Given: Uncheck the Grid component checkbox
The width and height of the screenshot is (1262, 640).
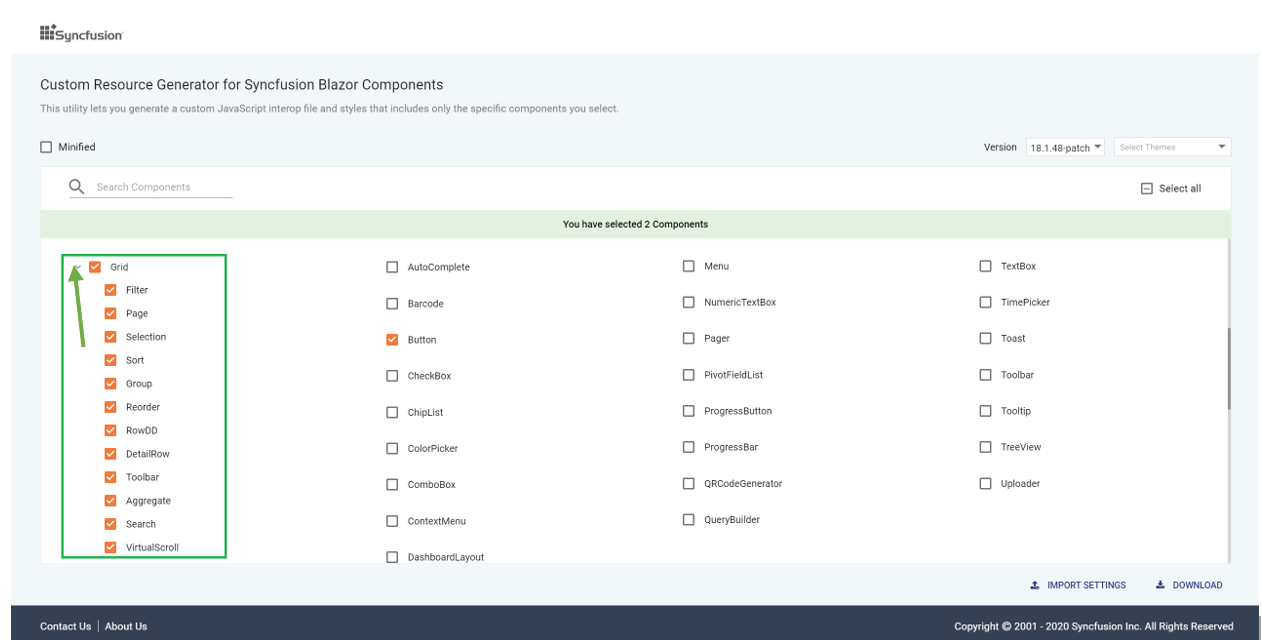Looking at the screenshot, I should coord(95,267).
